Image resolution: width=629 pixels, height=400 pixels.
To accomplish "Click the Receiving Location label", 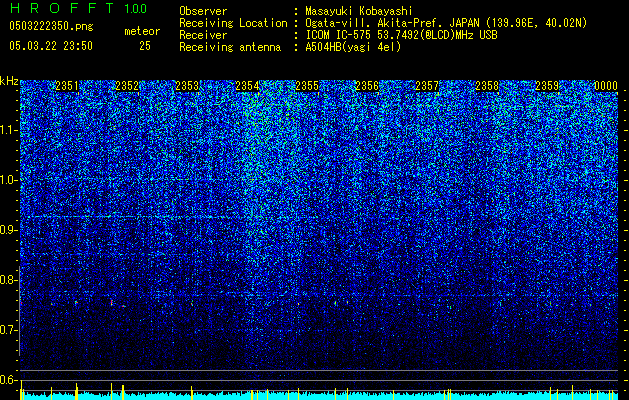I will point(233,23).
